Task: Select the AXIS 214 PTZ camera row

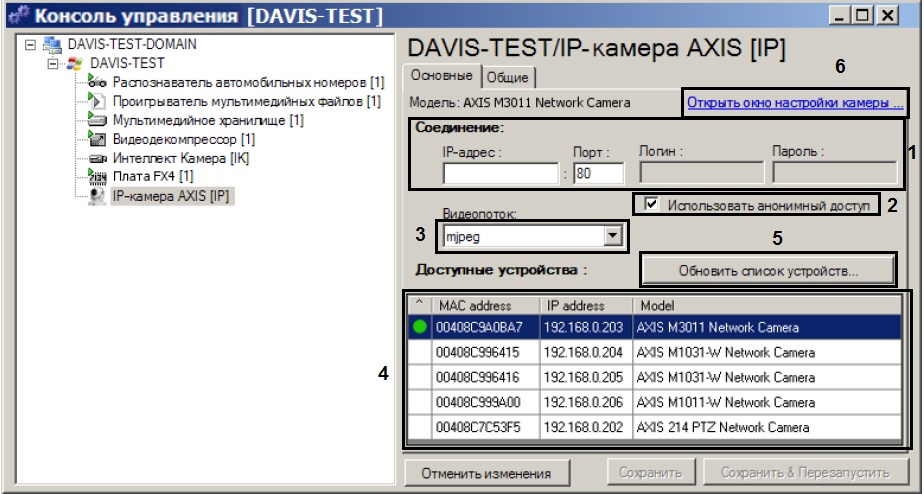Action: click(654, 427)
